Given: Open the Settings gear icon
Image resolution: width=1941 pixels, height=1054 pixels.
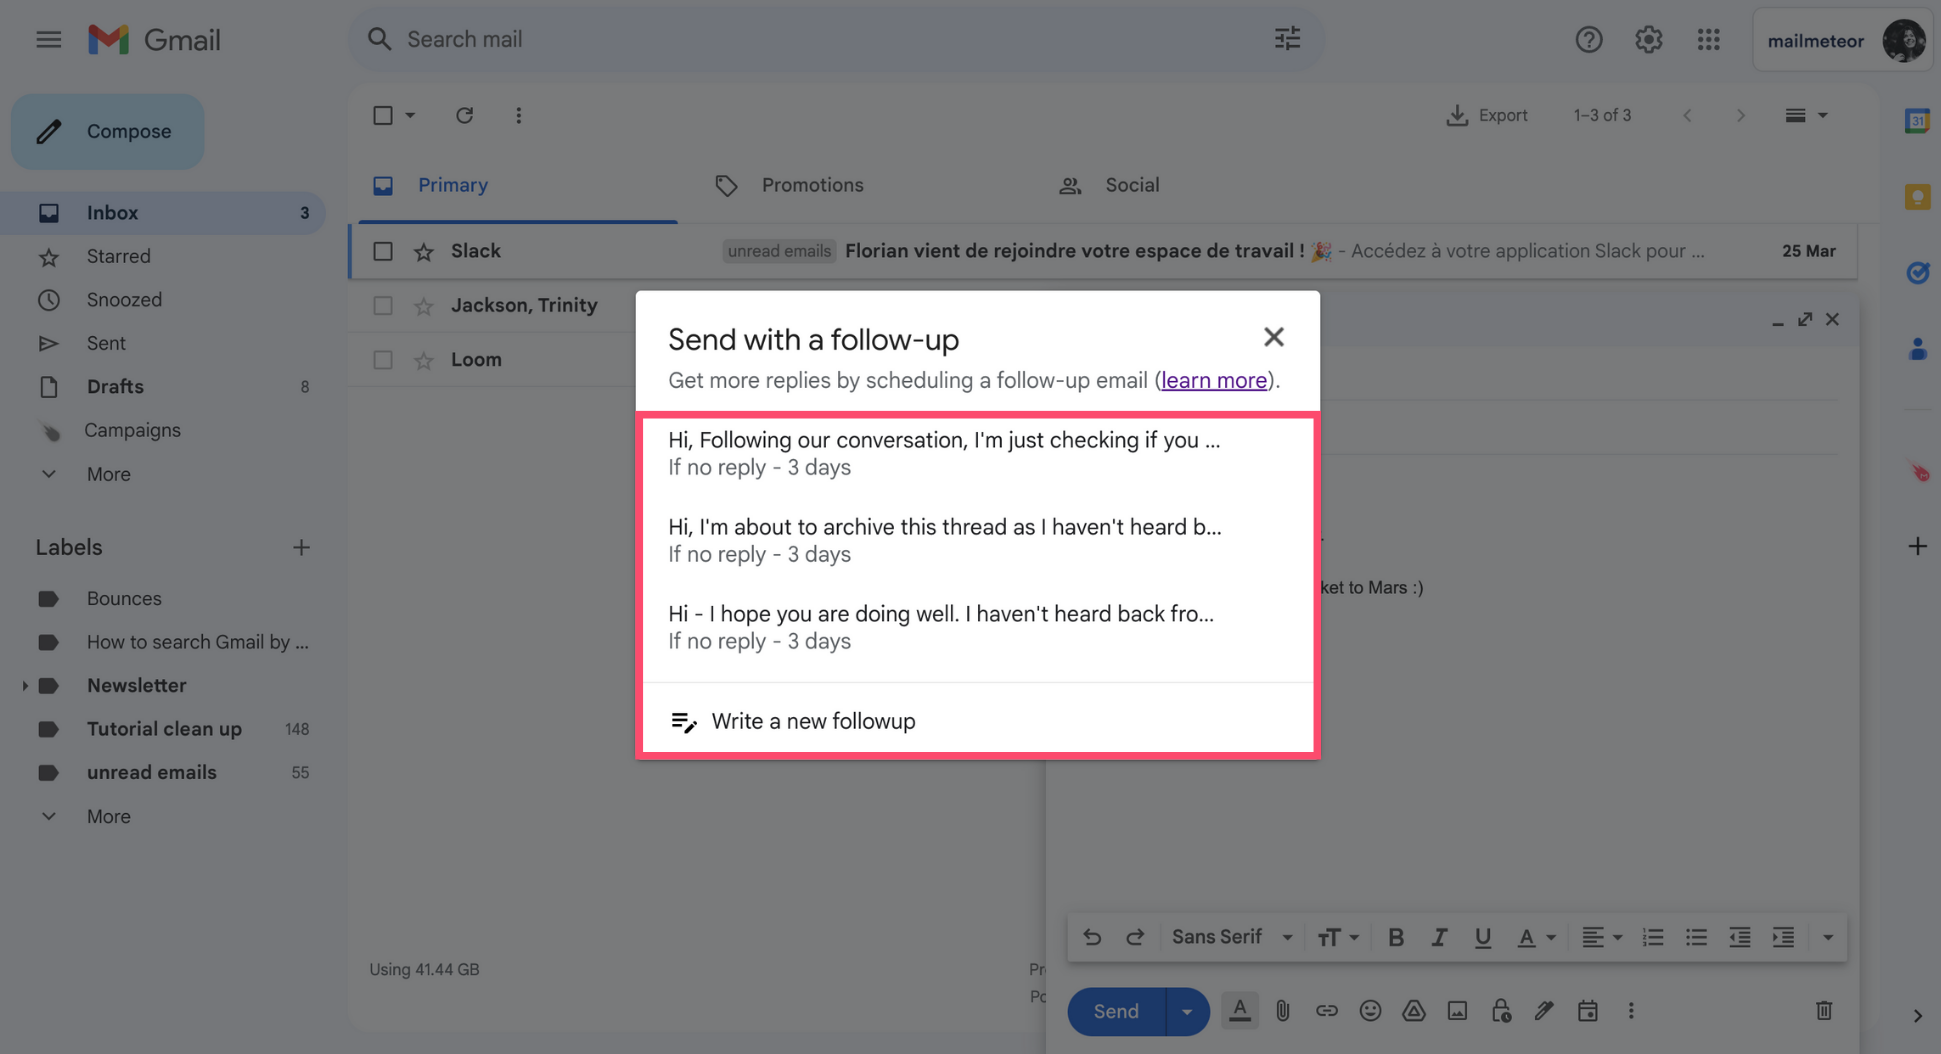Looking at the screenshot, I should tap(1648, 40).
